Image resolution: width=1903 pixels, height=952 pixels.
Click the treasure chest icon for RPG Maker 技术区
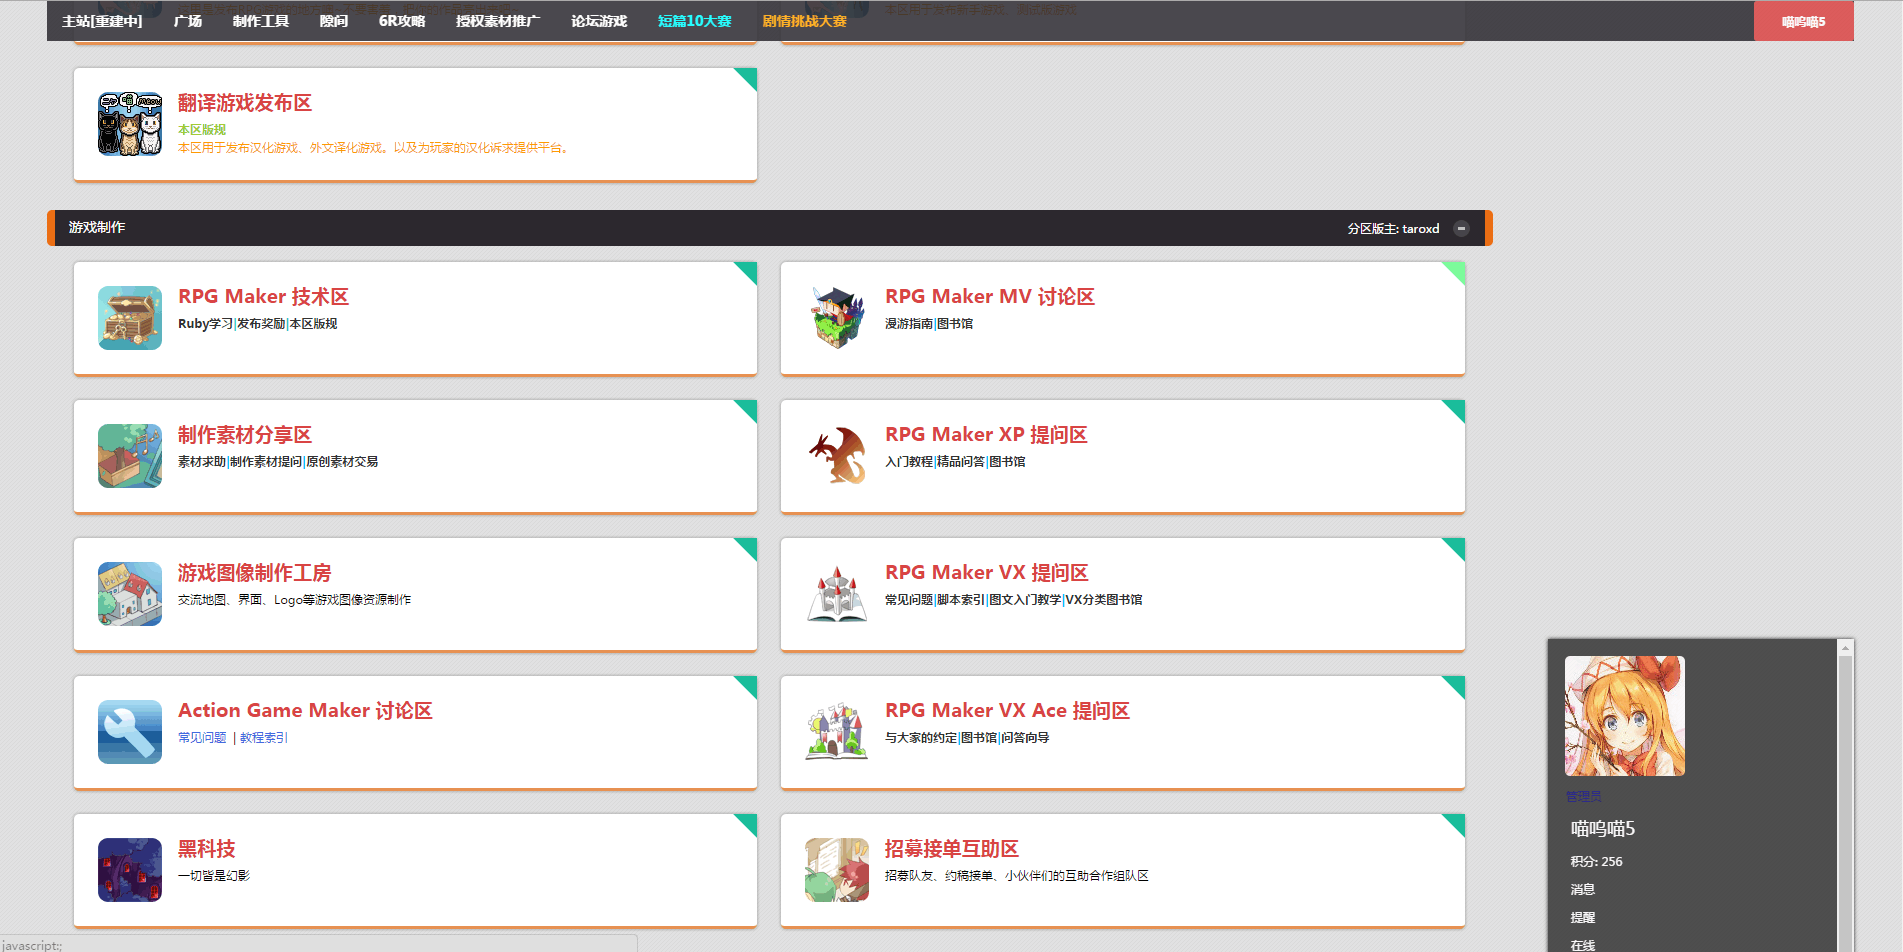(x=130, y=318)
